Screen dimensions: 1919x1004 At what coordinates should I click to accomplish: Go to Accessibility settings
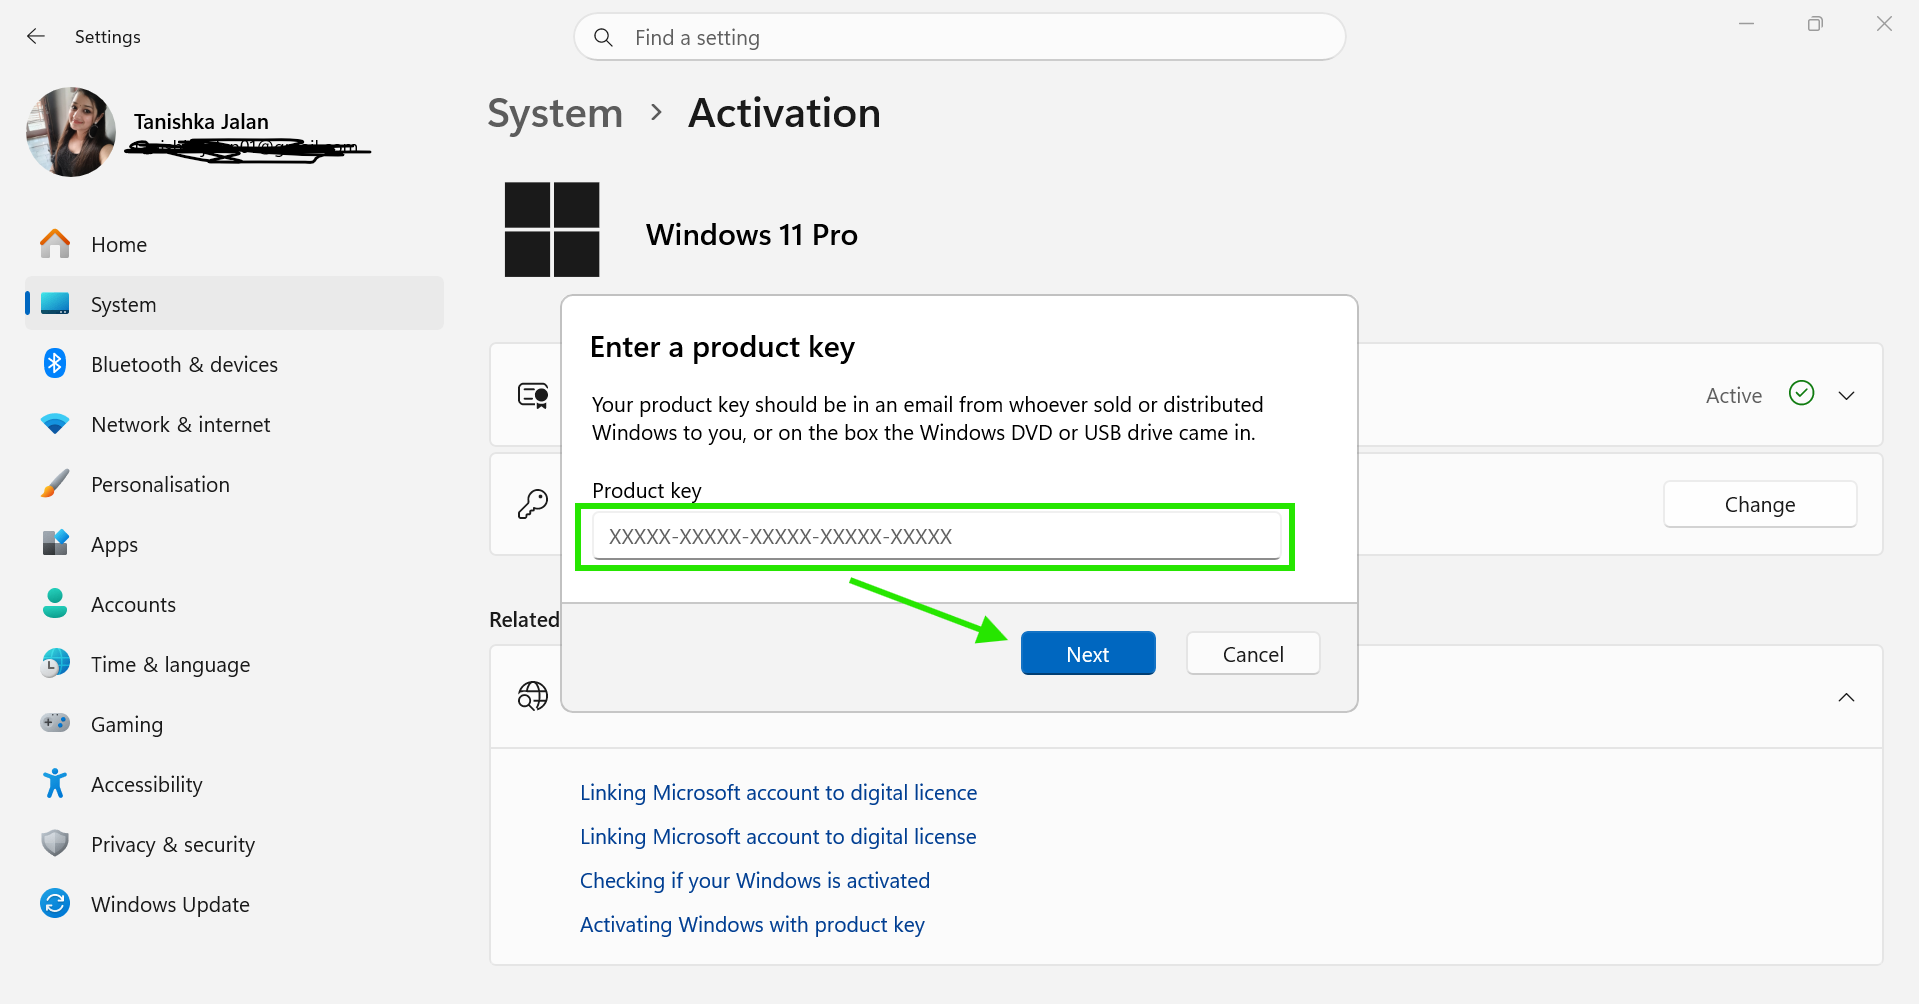coord(234,784)
